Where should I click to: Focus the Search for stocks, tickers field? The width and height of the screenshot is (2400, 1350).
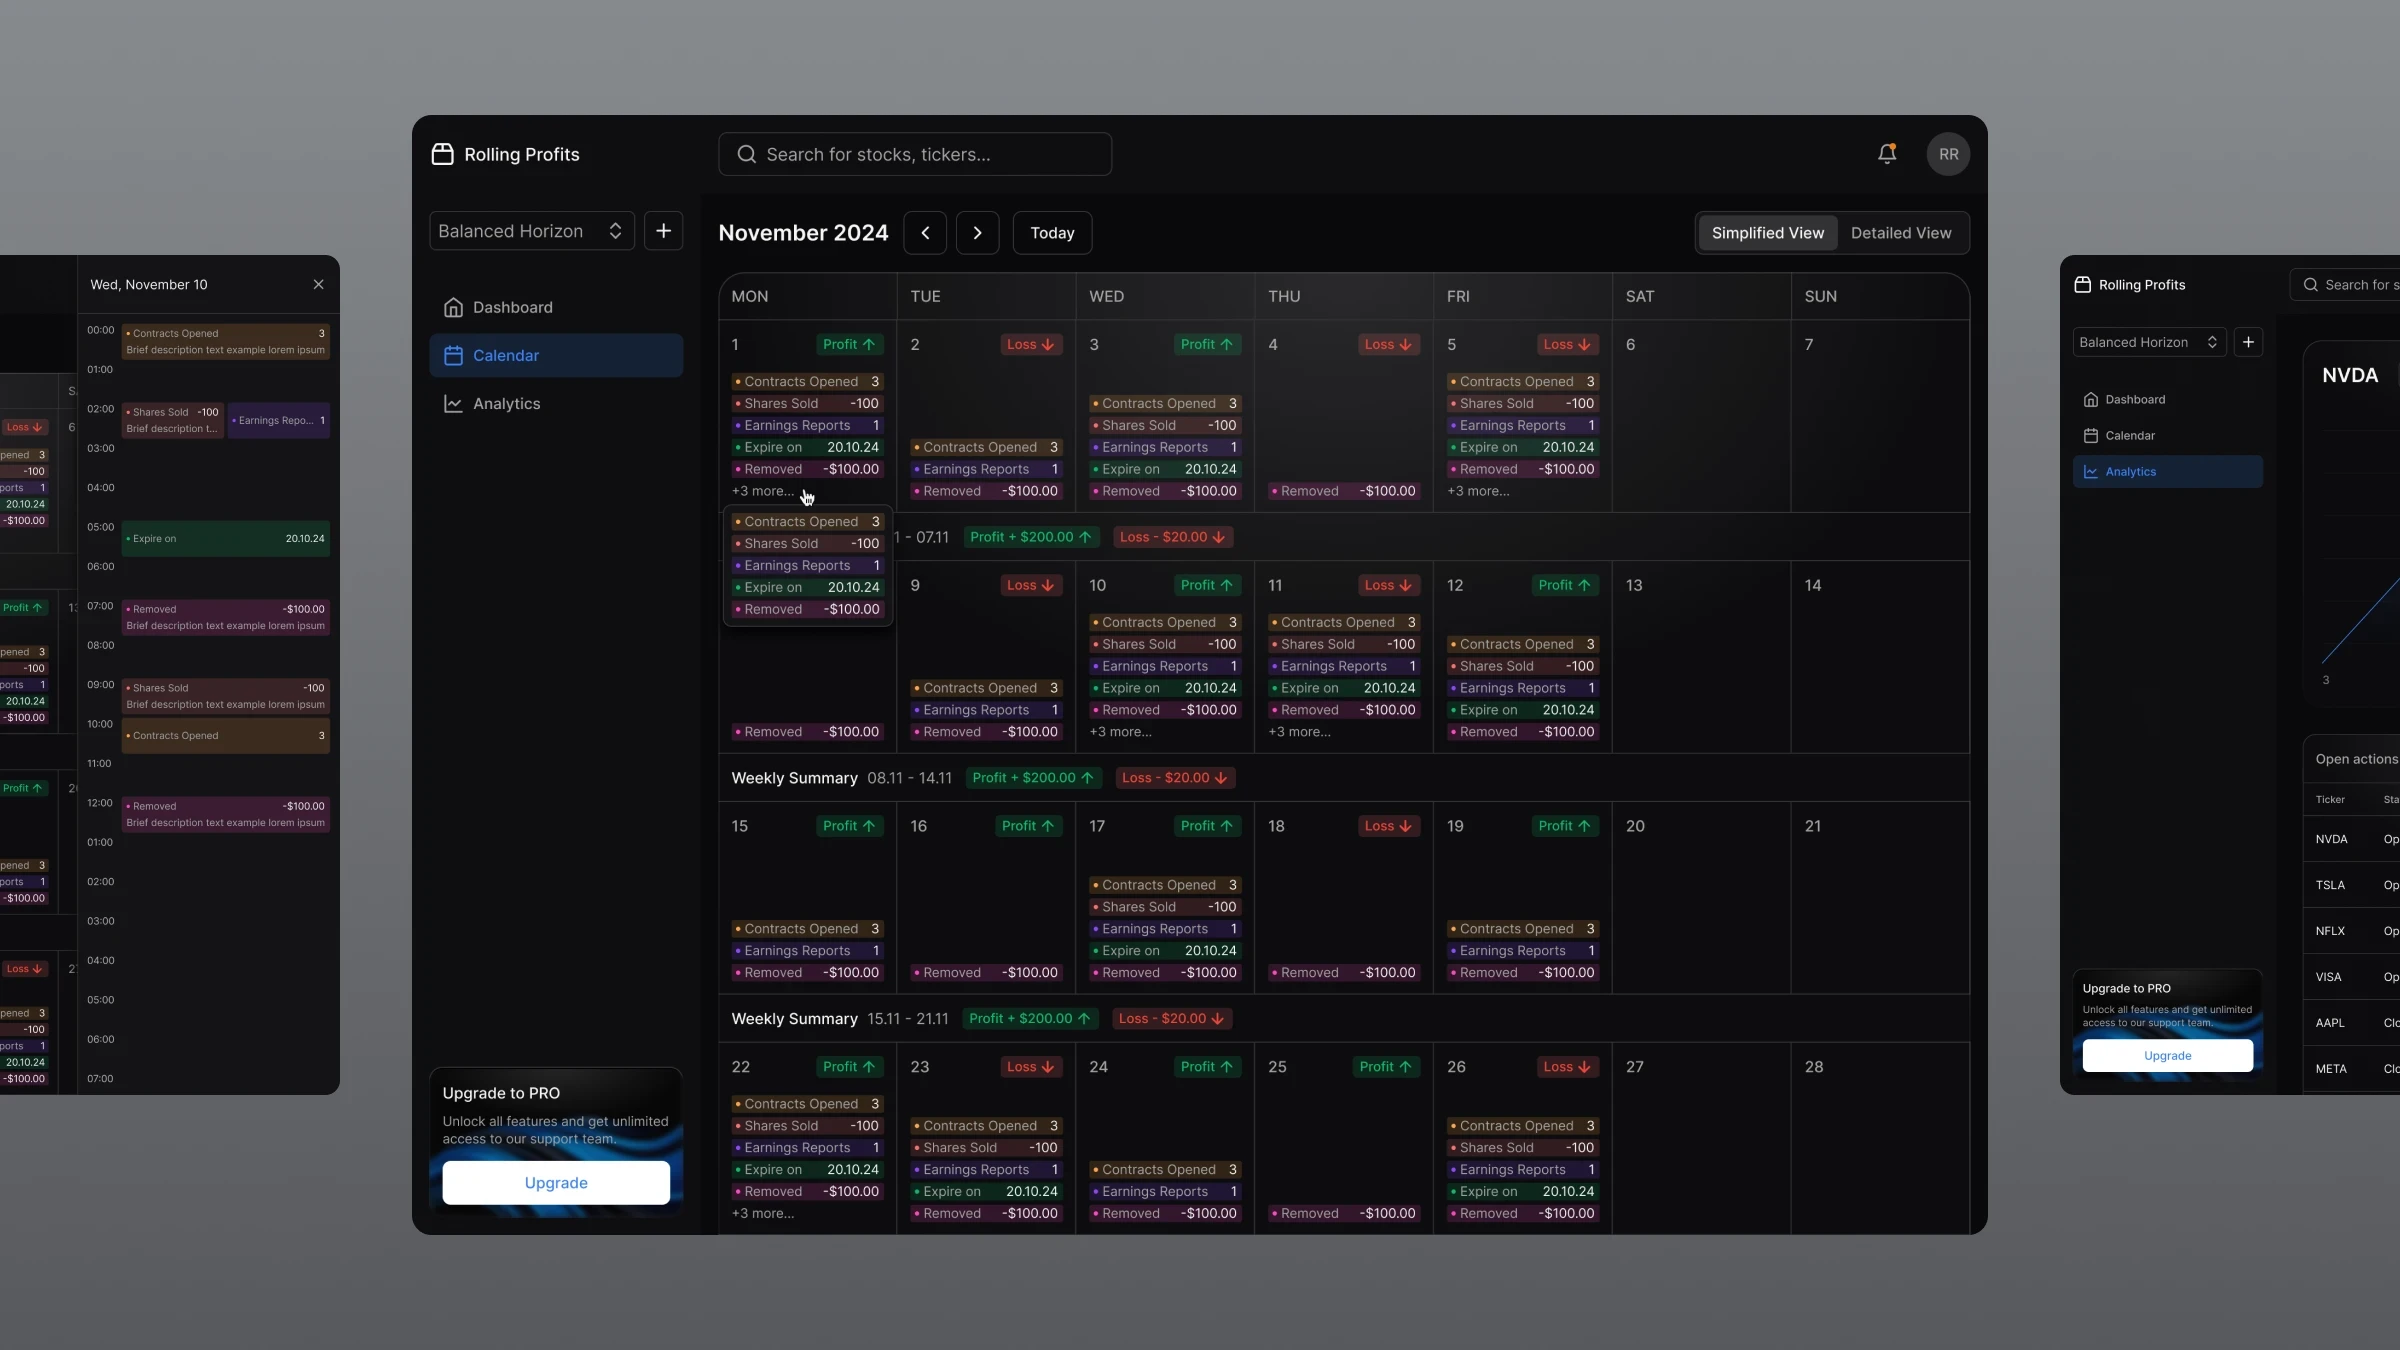coord(914,154)
